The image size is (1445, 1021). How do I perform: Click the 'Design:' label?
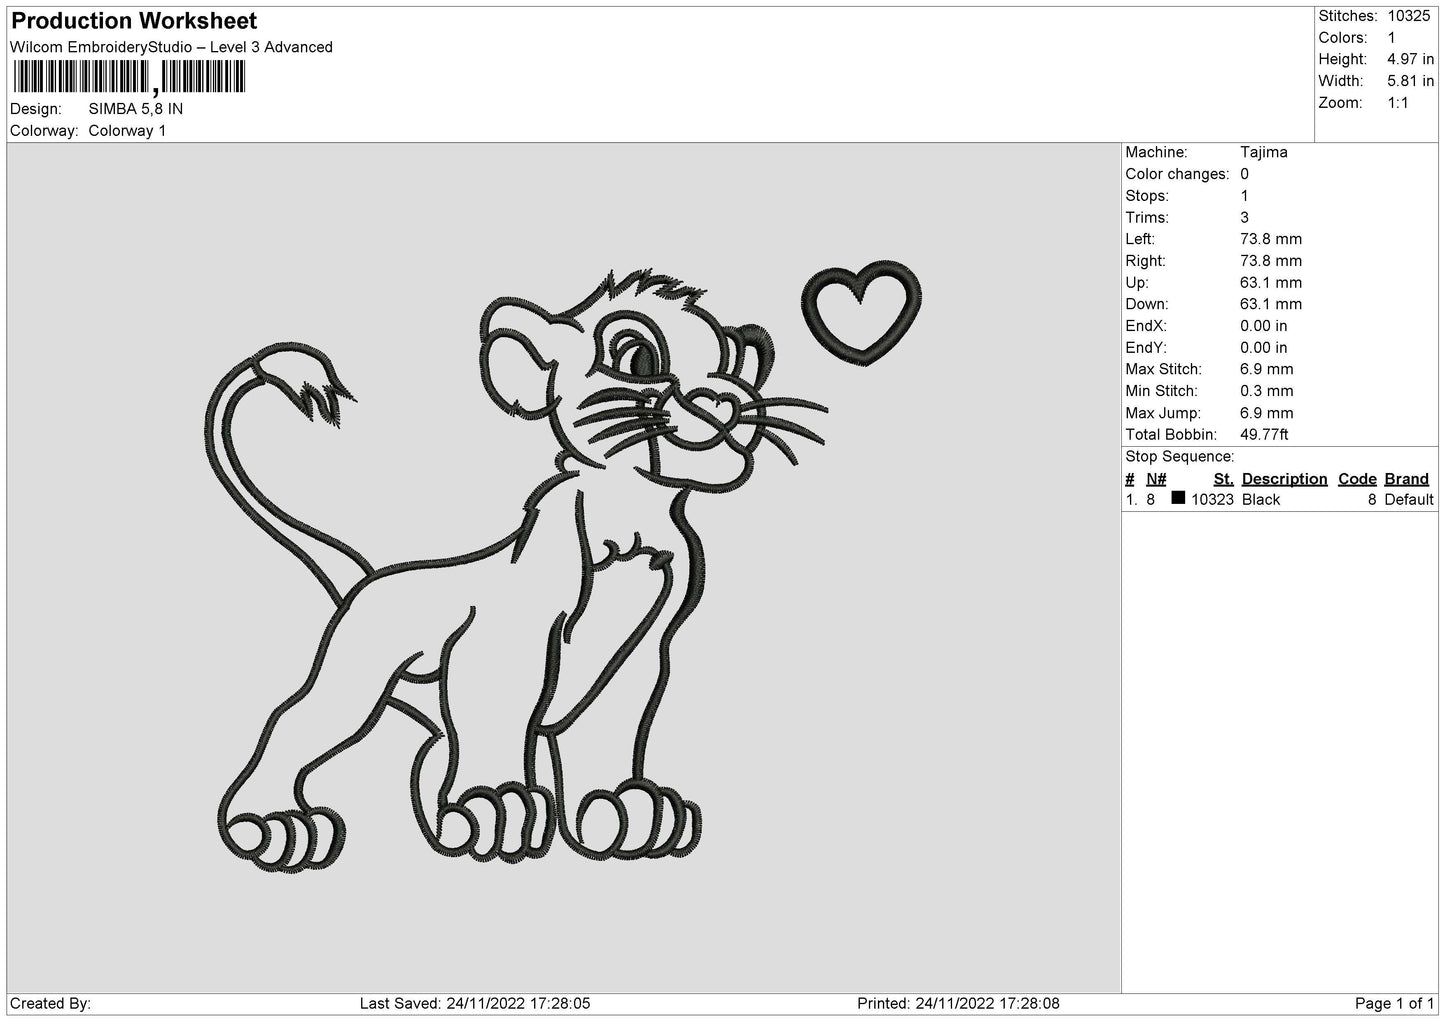click(x=36, y=109)
